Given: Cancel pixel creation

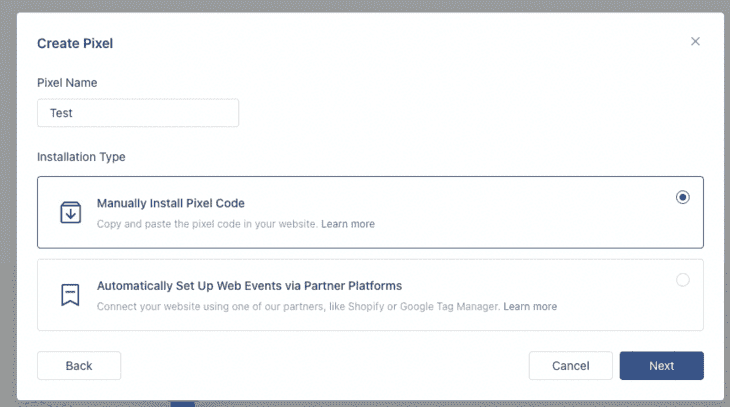Looking at the screenshot, I should (x=571, y=366).
